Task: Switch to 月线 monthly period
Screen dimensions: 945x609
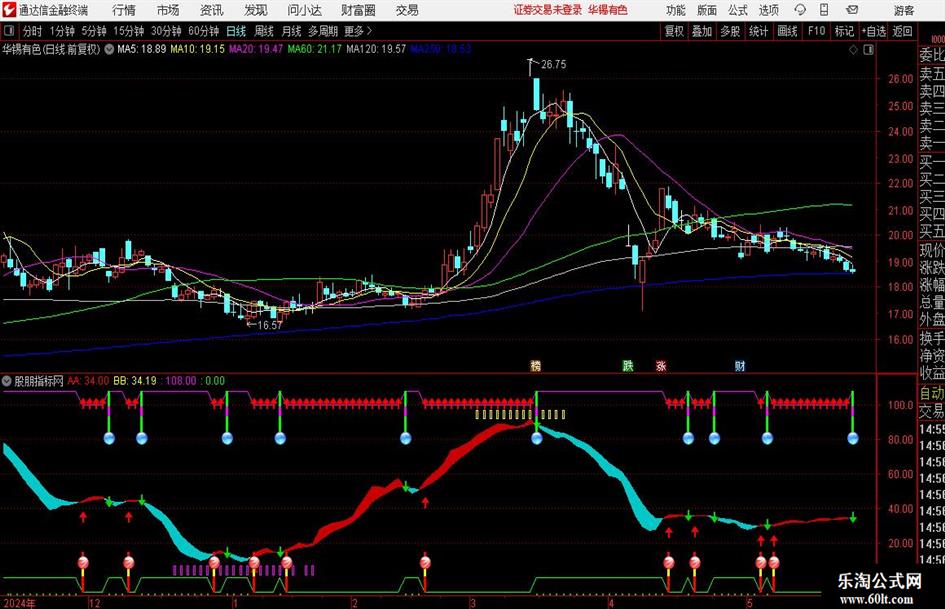Action: (292, 31)
